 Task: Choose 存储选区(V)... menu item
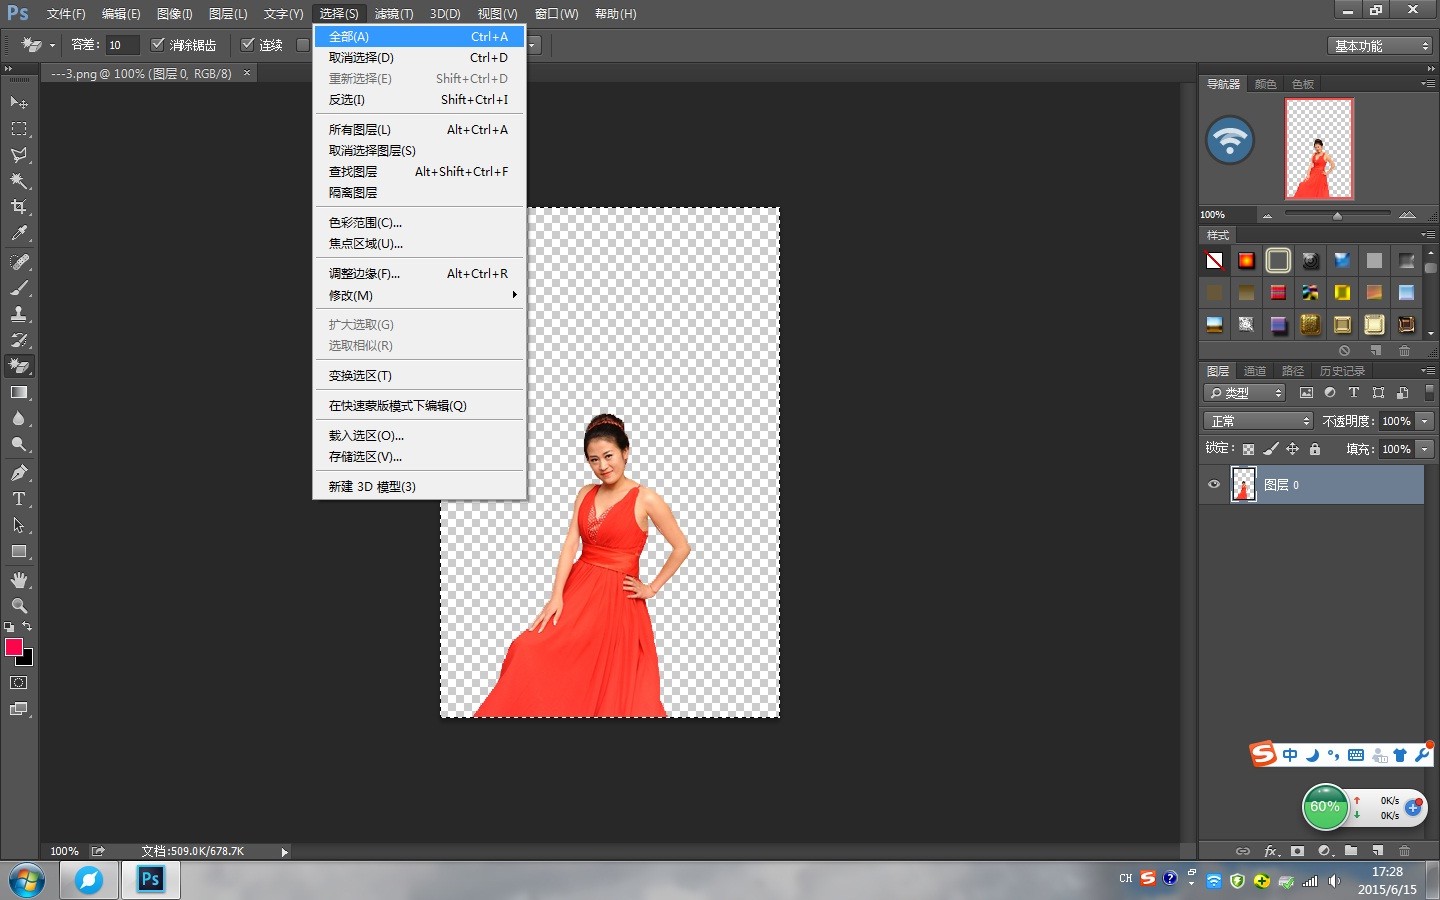[420, 456]
